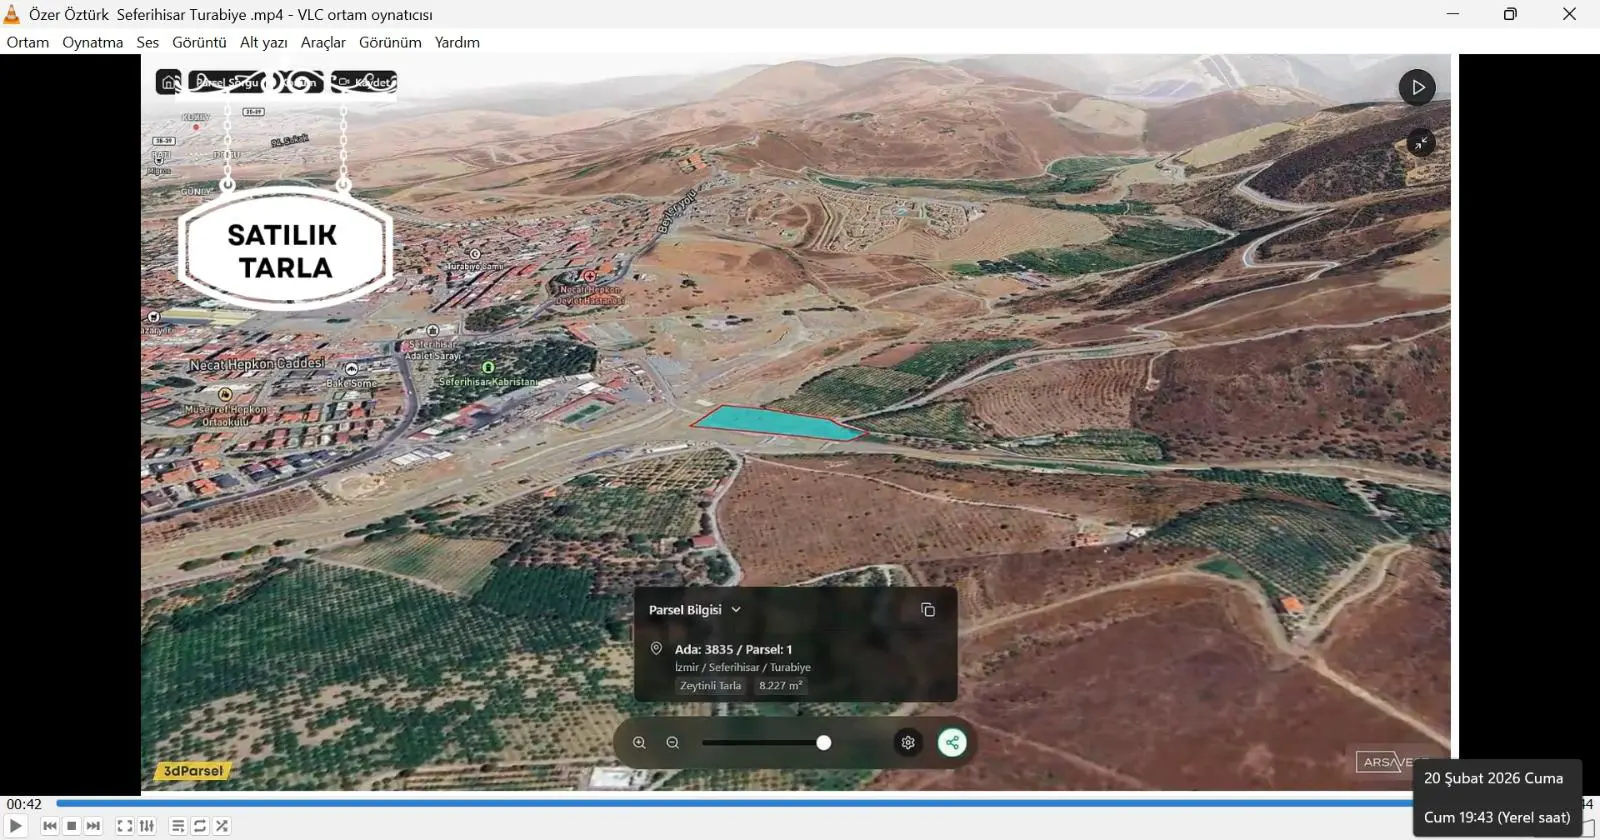The width and height of the screenshot is (1600, 840).
Task: Click the Ada: 3835 / Parsel: 1 text
Action: [x=733, y=649]
